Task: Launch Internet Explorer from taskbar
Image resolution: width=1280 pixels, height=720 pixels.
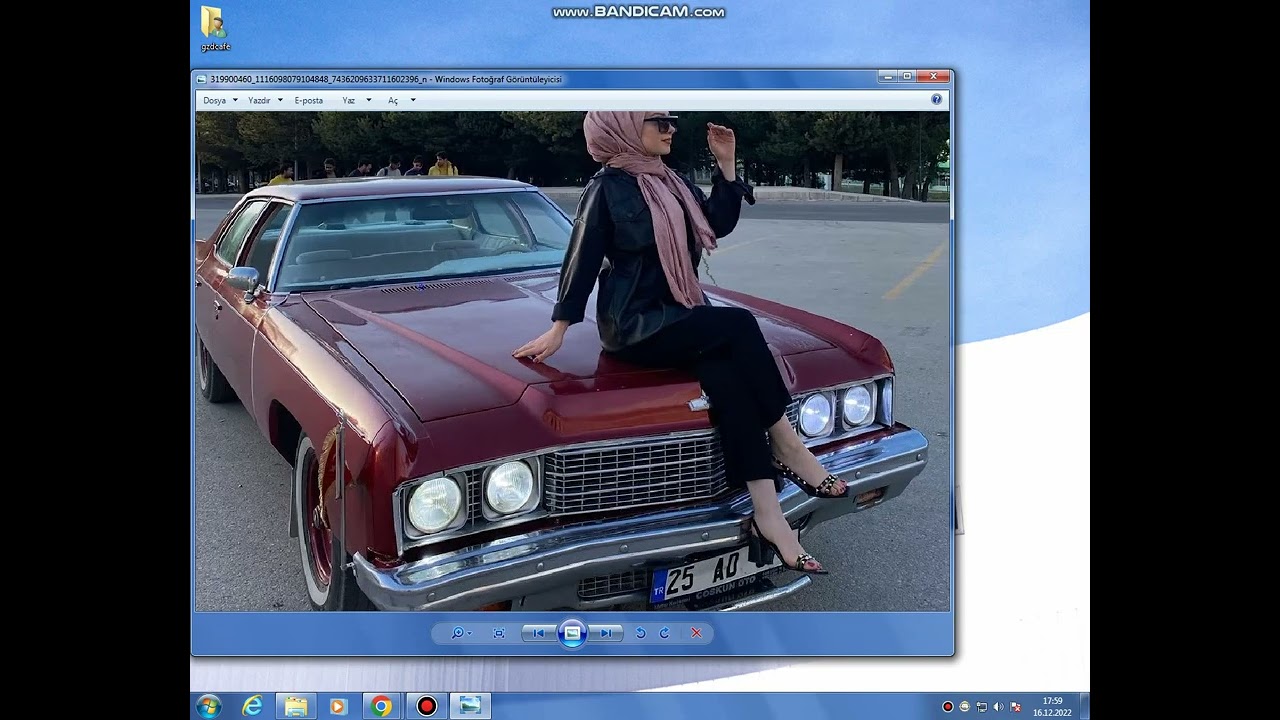Action: coord(253,706)
